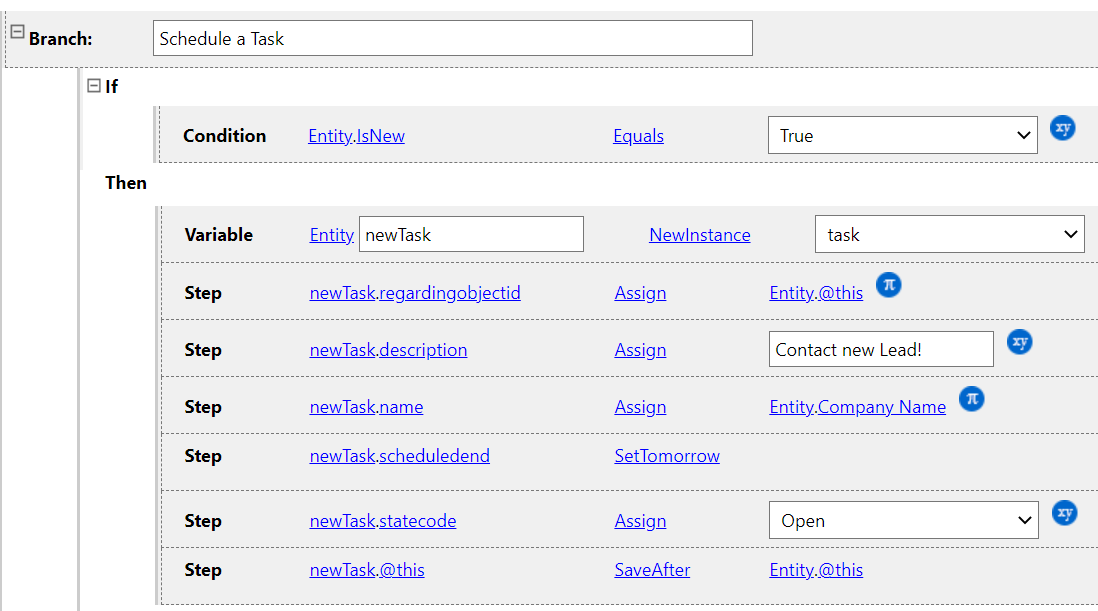1098x611 pixels.
Task: Click the newTask.scheduledend link
Action: pyautogui.click(x=399, y=456)
